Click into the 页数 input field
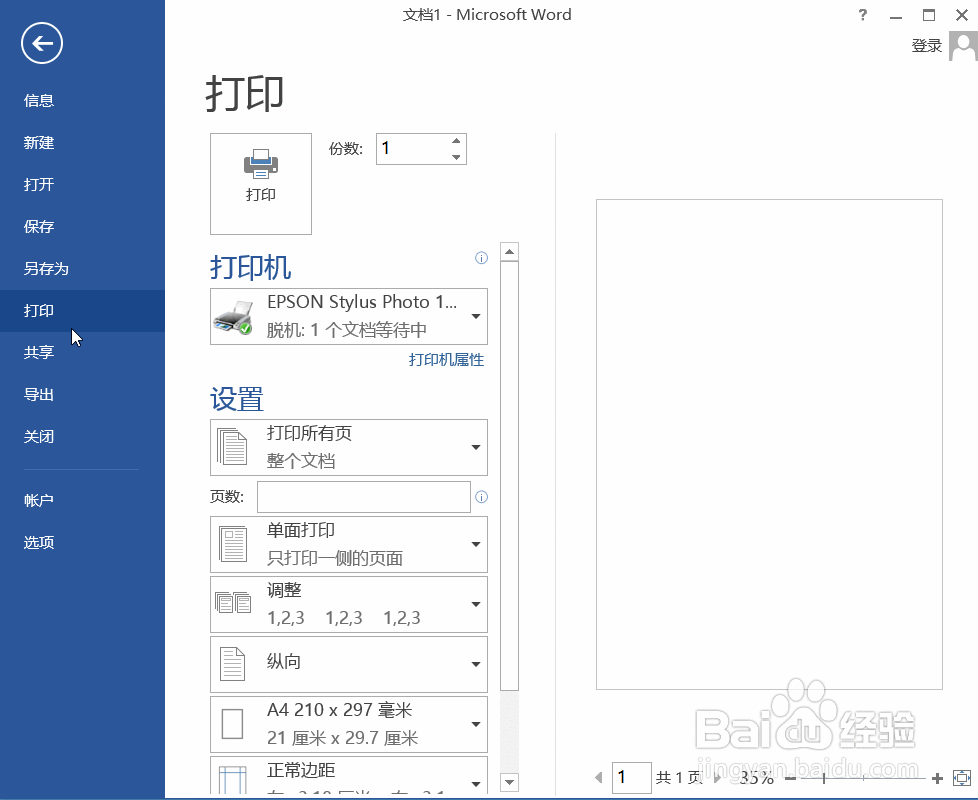The image size is (978, 800). [x=364, y=497]
